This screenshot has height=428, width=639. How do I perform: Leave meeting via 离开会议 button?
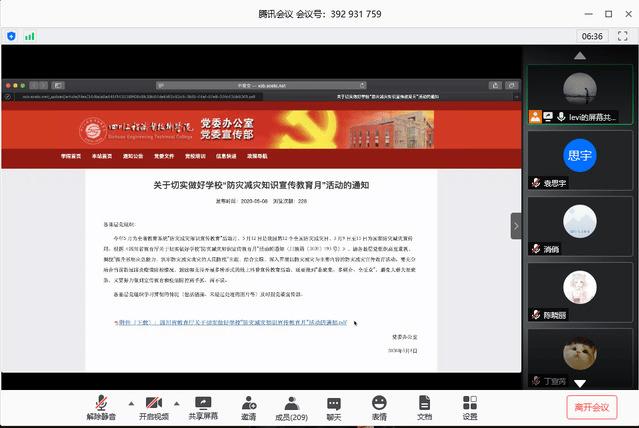[x=592, y=407]
